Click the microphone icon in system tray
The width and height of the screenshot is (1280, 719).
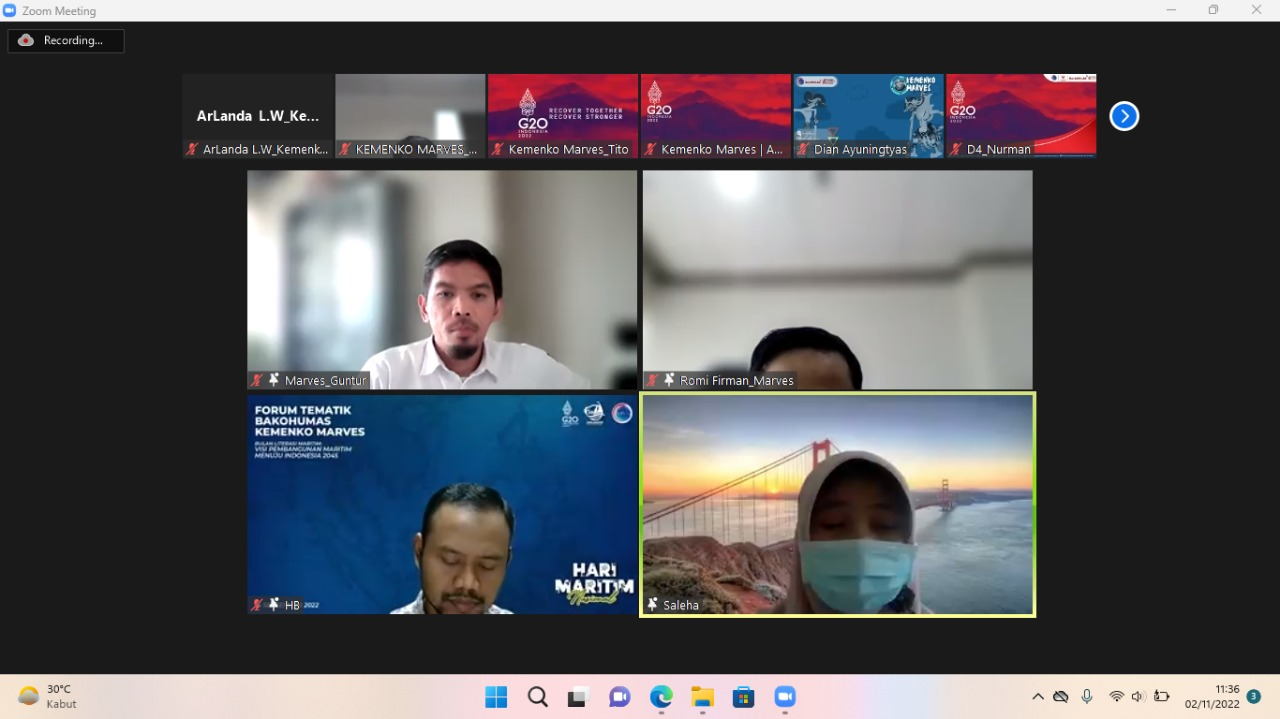click(x=1087, y=697)
